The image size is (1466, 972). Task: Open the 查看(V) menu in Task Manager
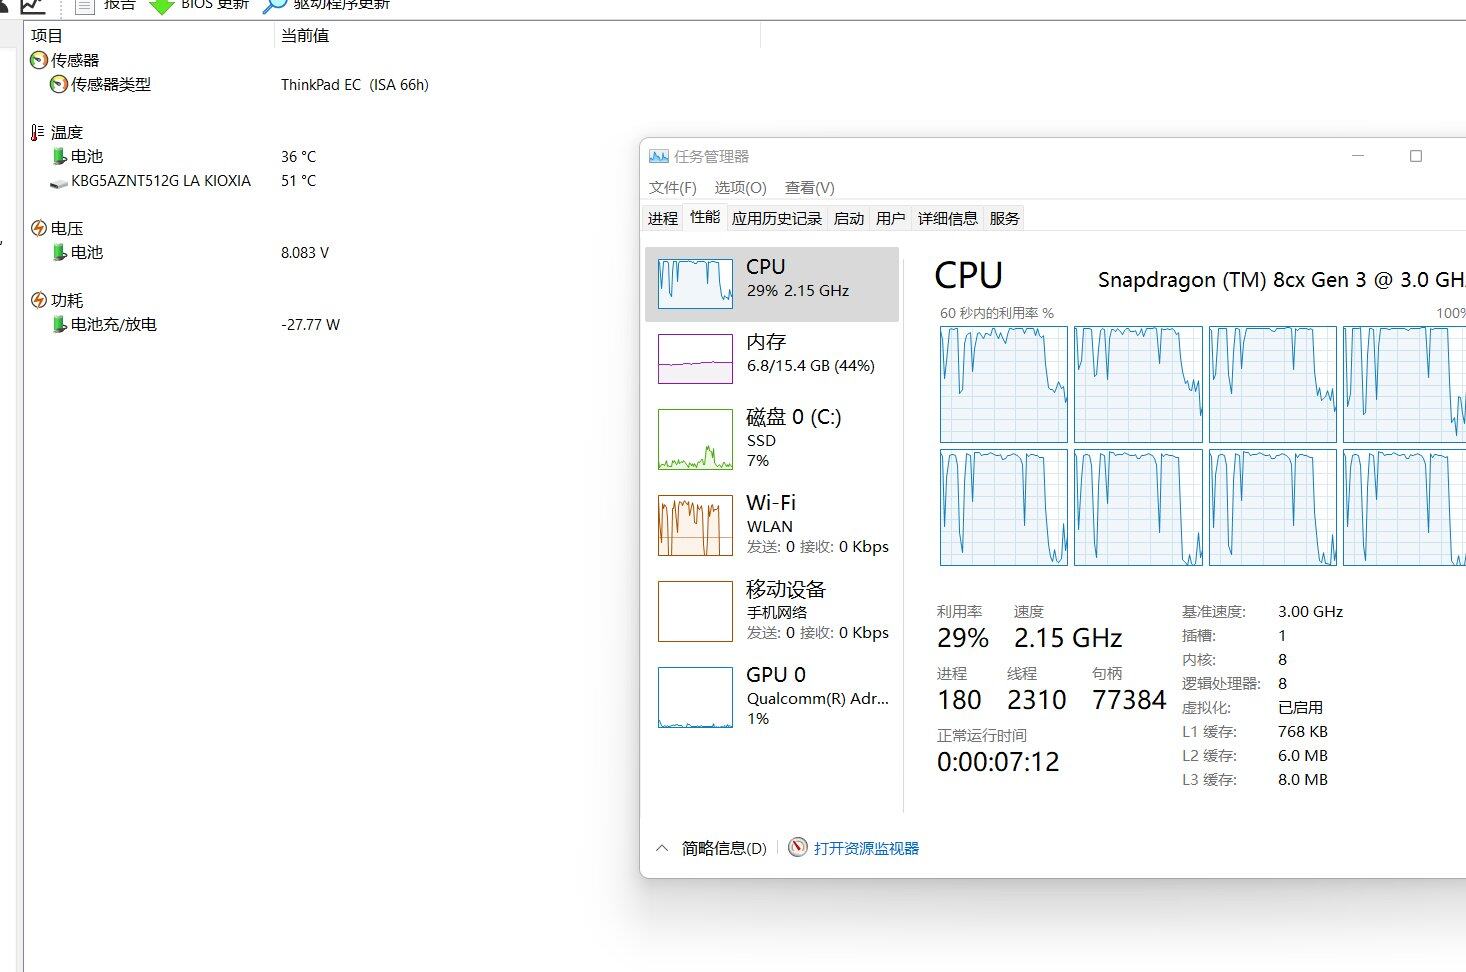pyautogui.click(x=810, y=188)
